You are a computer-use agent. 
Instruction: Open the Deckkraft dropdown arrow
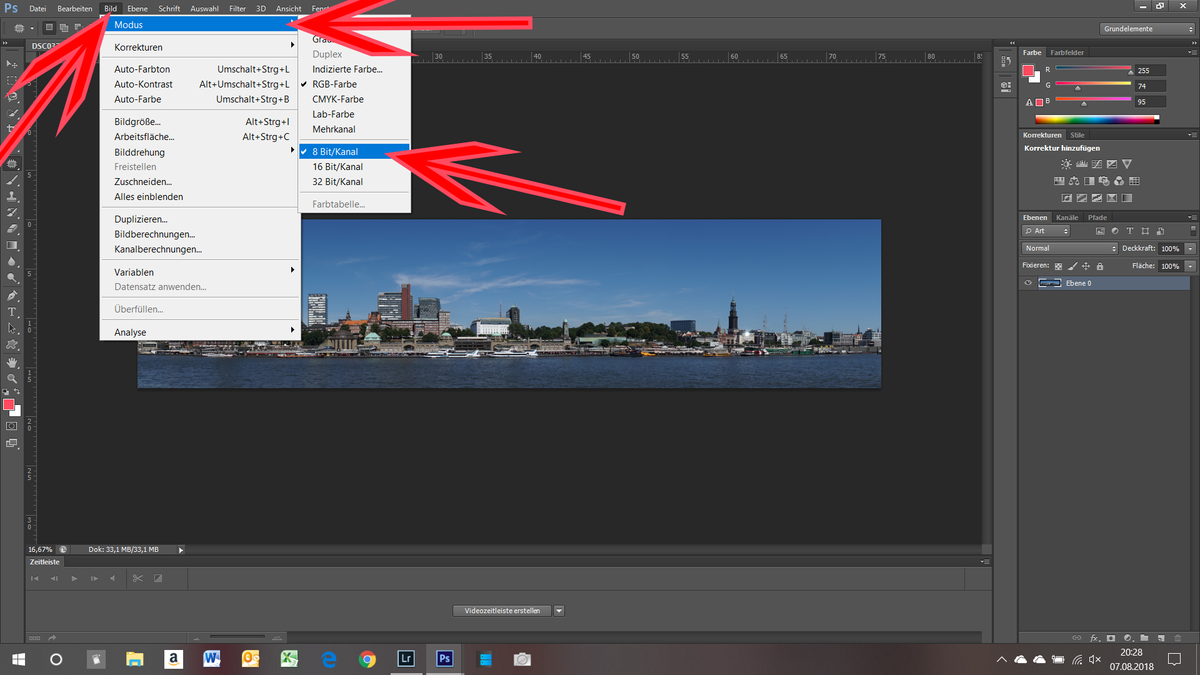pos(1191,247)
